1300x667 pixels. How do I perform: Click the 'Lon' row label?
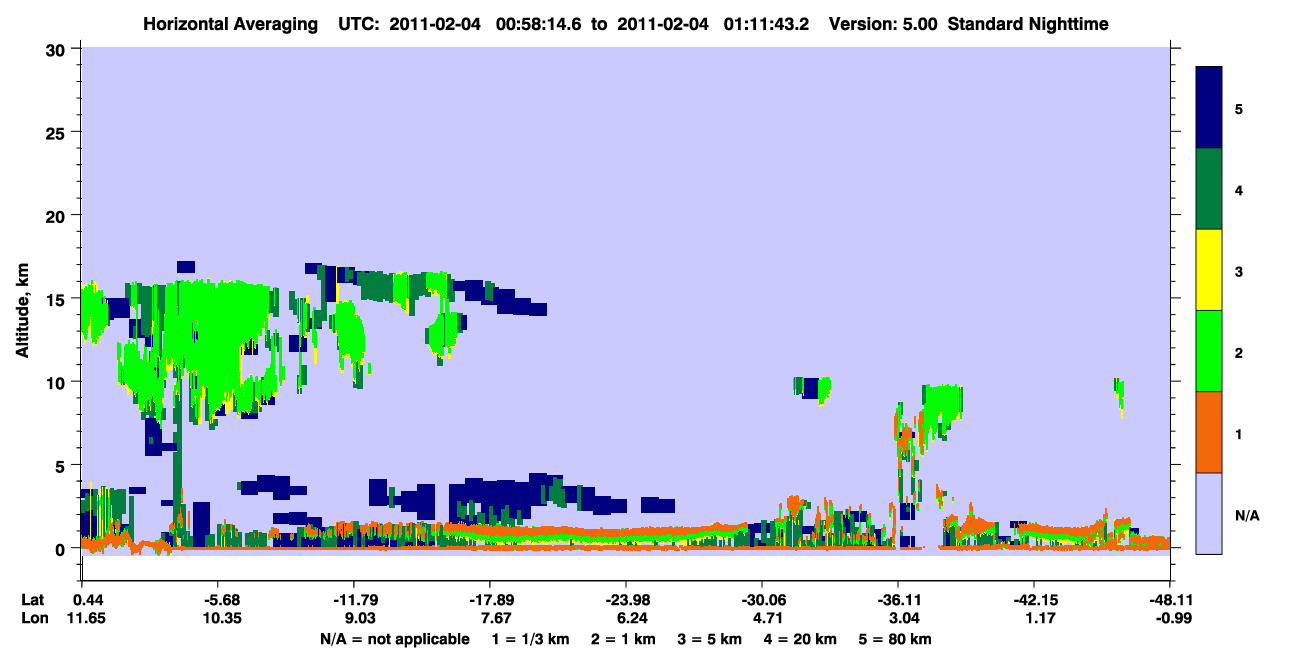[33, 619]
